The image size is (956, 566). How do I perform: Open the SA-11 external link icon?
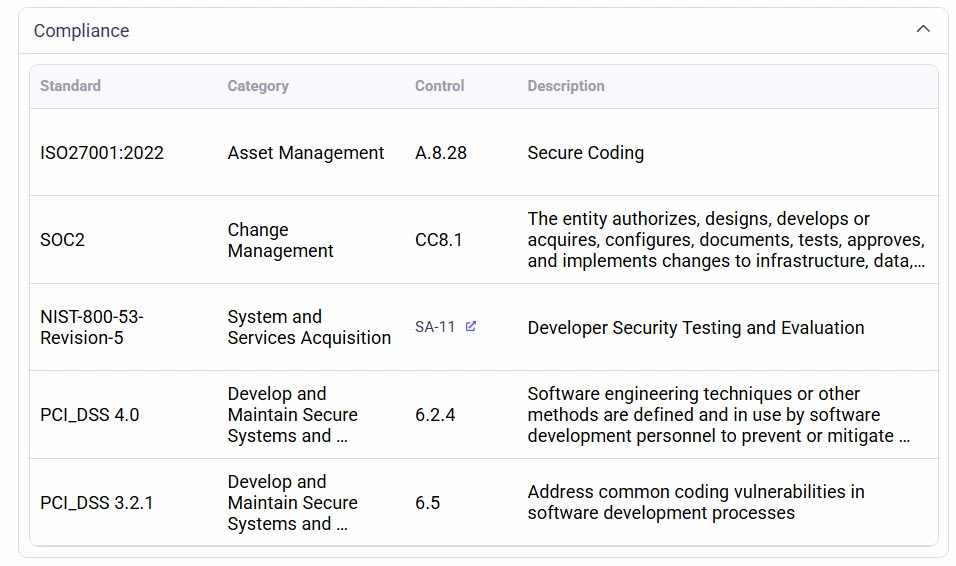(471, 327)
